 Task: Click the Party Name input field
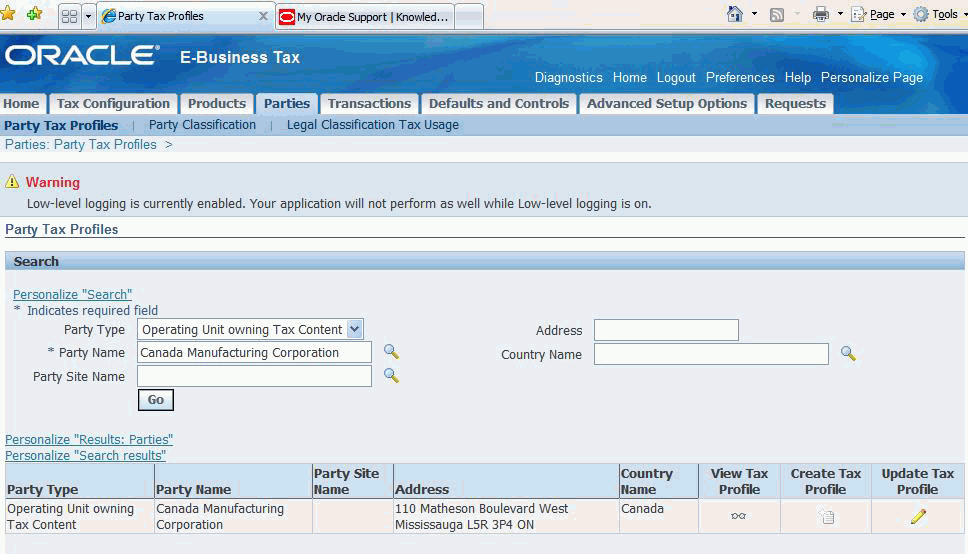tap(254, 353)
